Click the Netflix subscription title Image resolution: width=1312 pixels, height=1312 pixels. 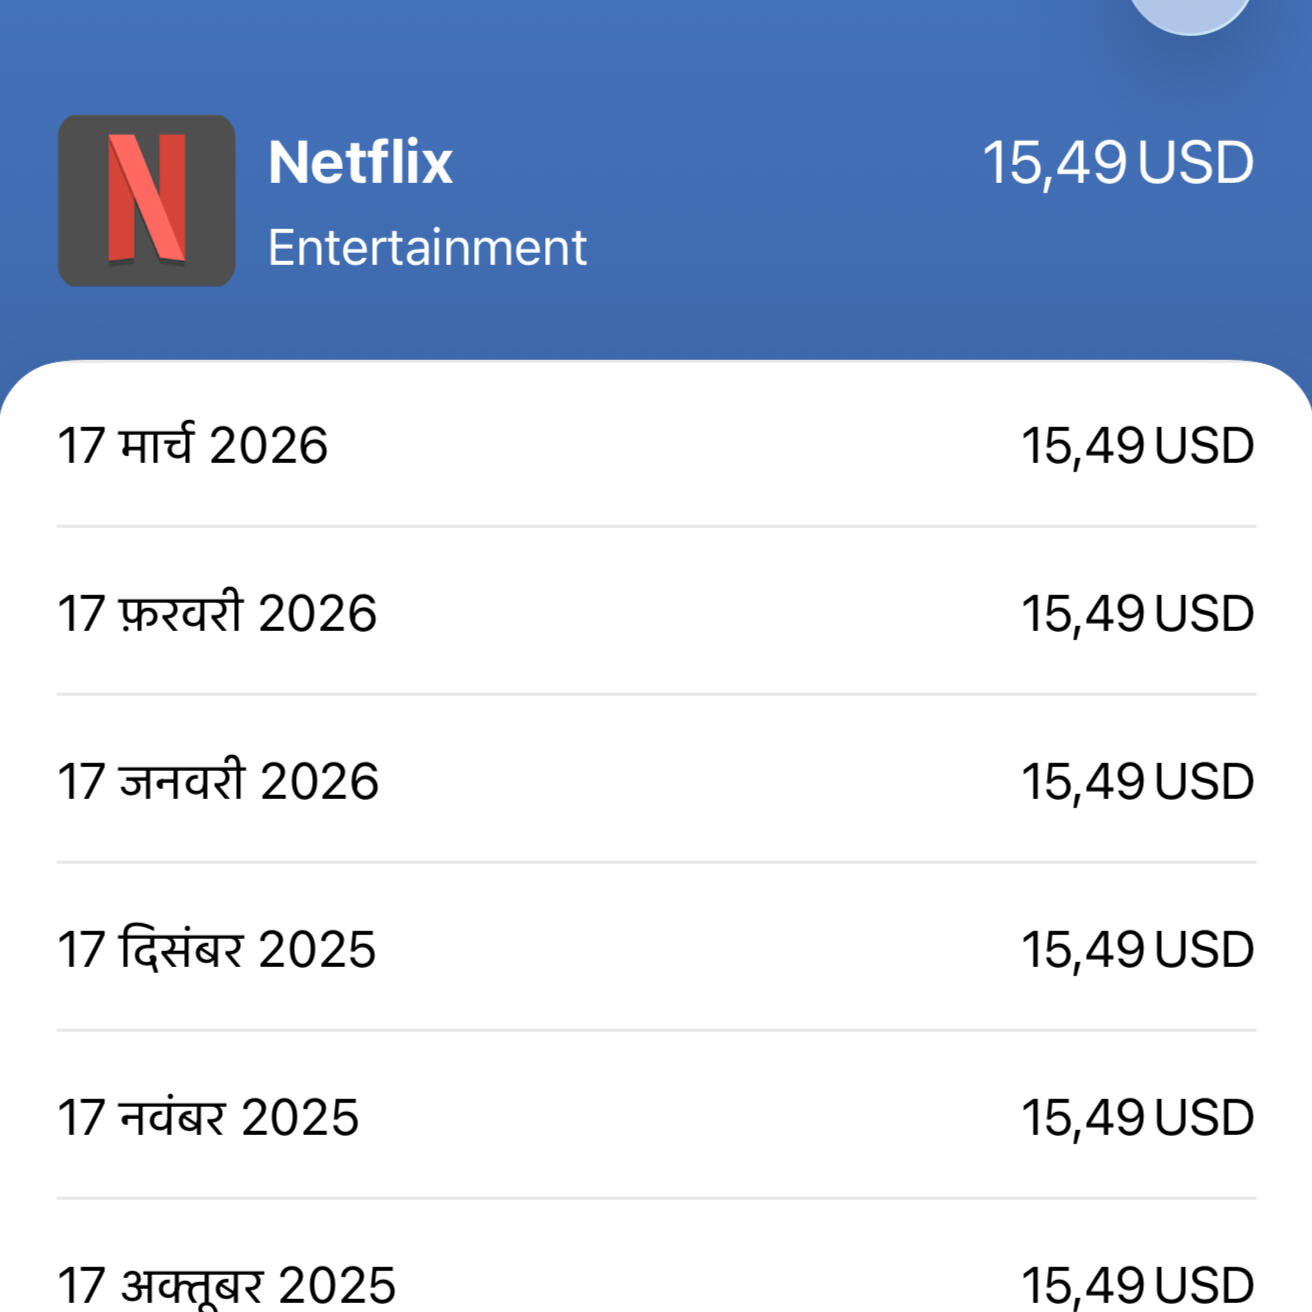pos(360,163)
